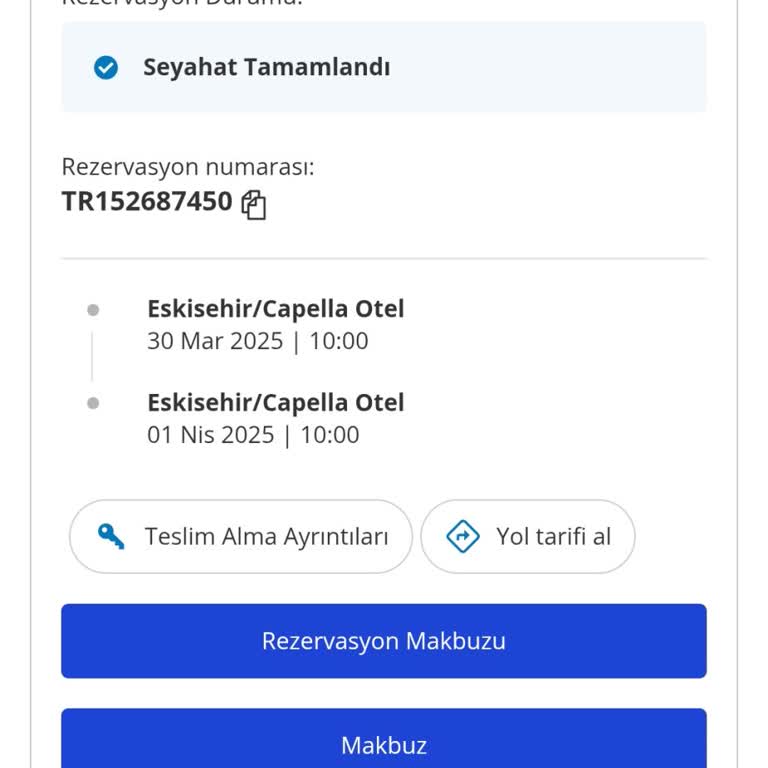Copy the reservation number with the copy icon

pyautogui.click(x=254, y=205)
